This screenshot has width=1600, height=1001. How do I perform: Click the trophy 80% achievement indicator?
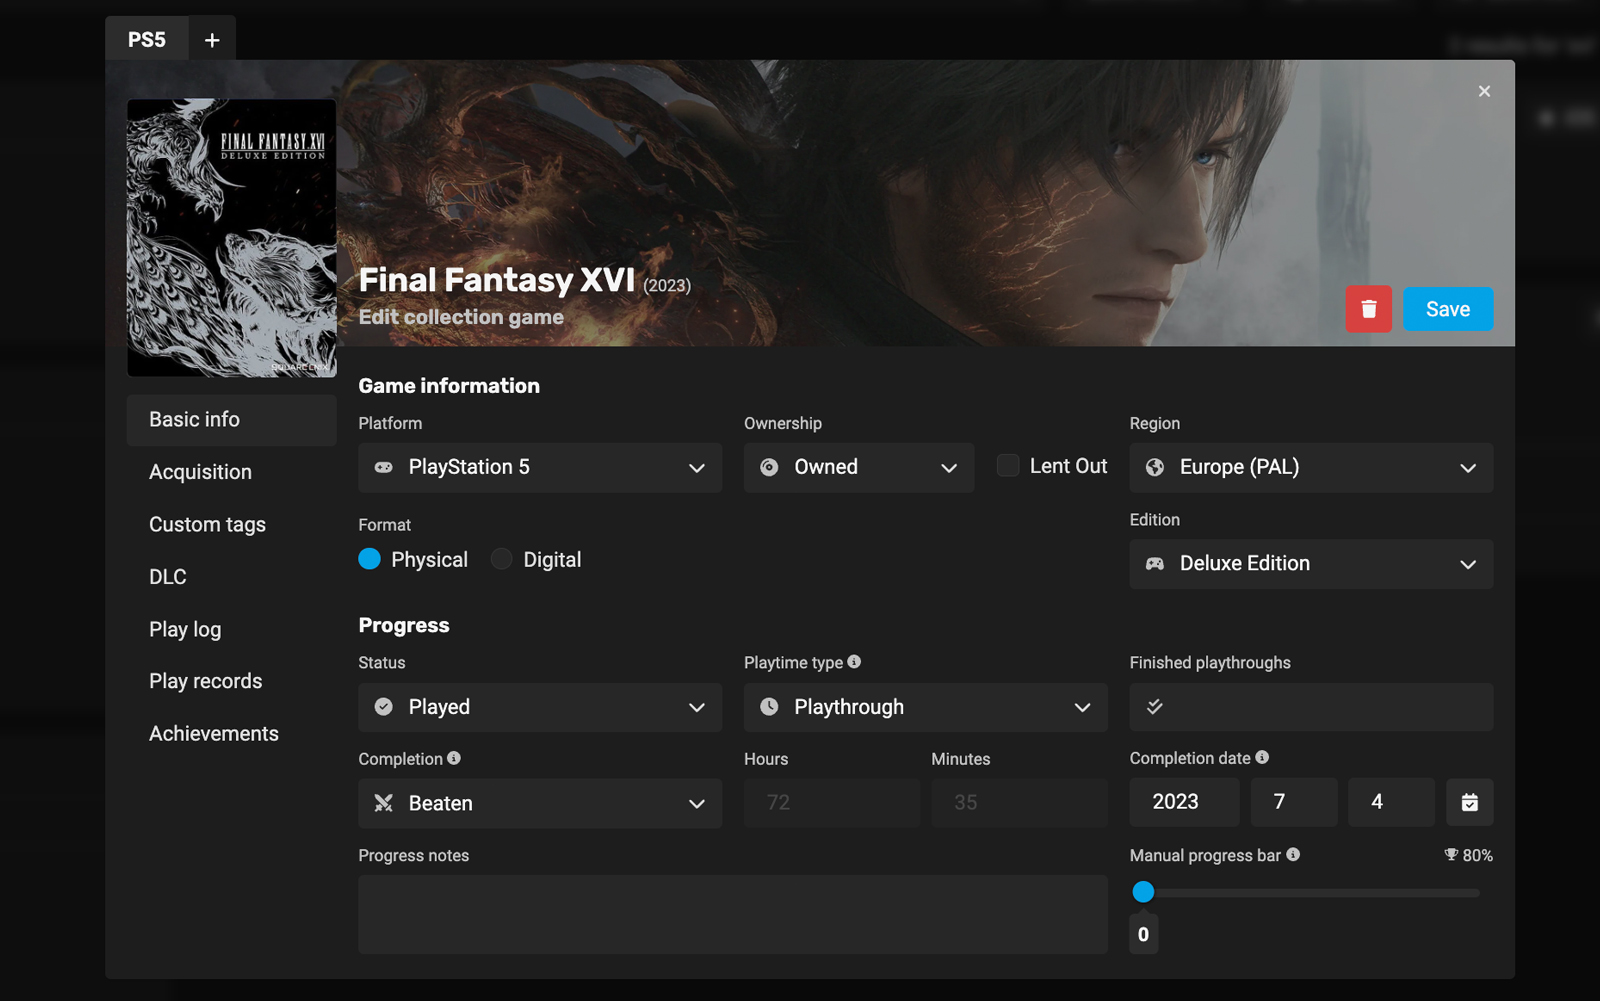coord(1468,855)
